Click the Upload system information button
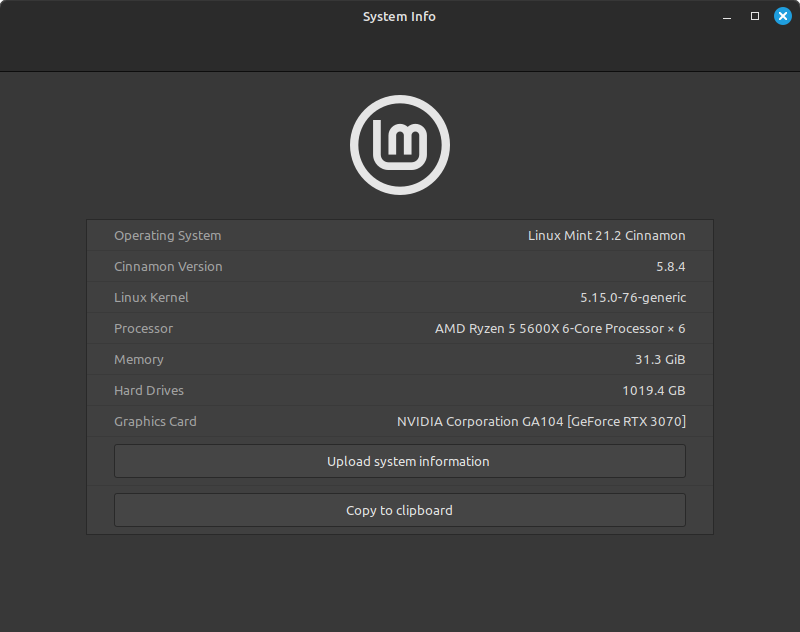This screenshot has height=632, width=800. 400,461
